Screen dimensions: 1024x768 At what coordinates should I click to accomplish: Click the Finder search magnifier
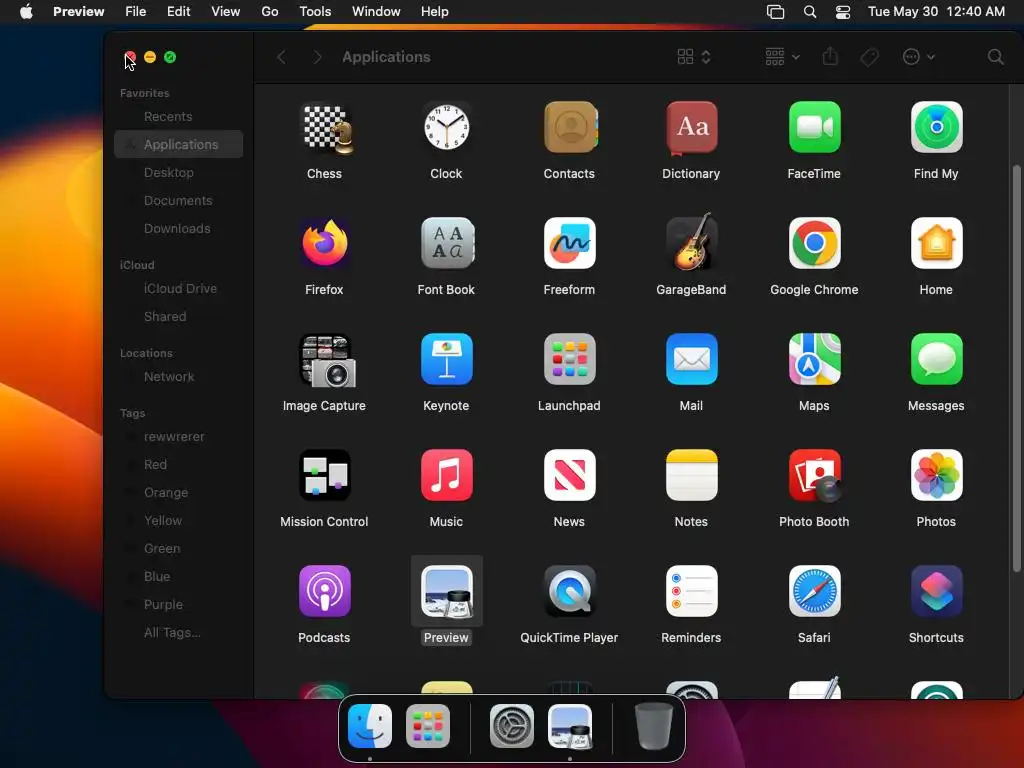point(995,57)
